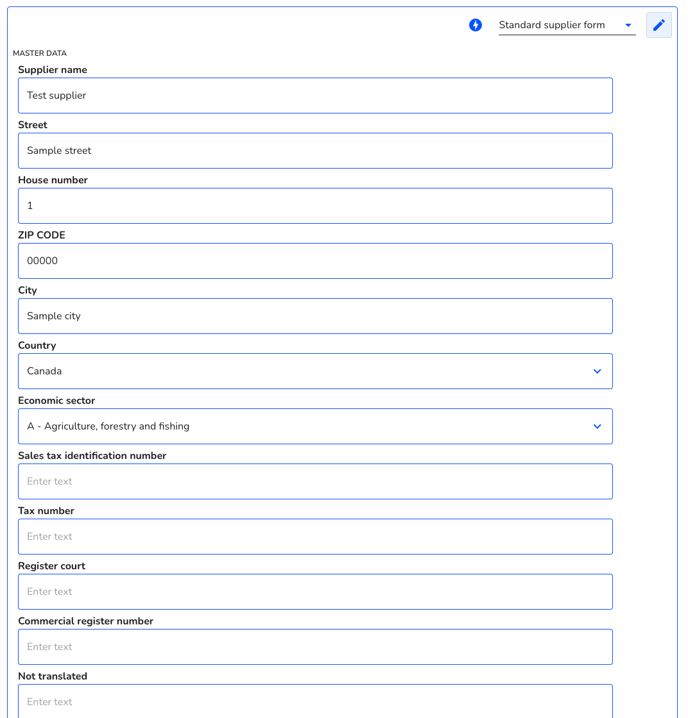The width and height of the screenshot is (688, 718).
Task: Click the City field containing Sample city
Action: 315,316
